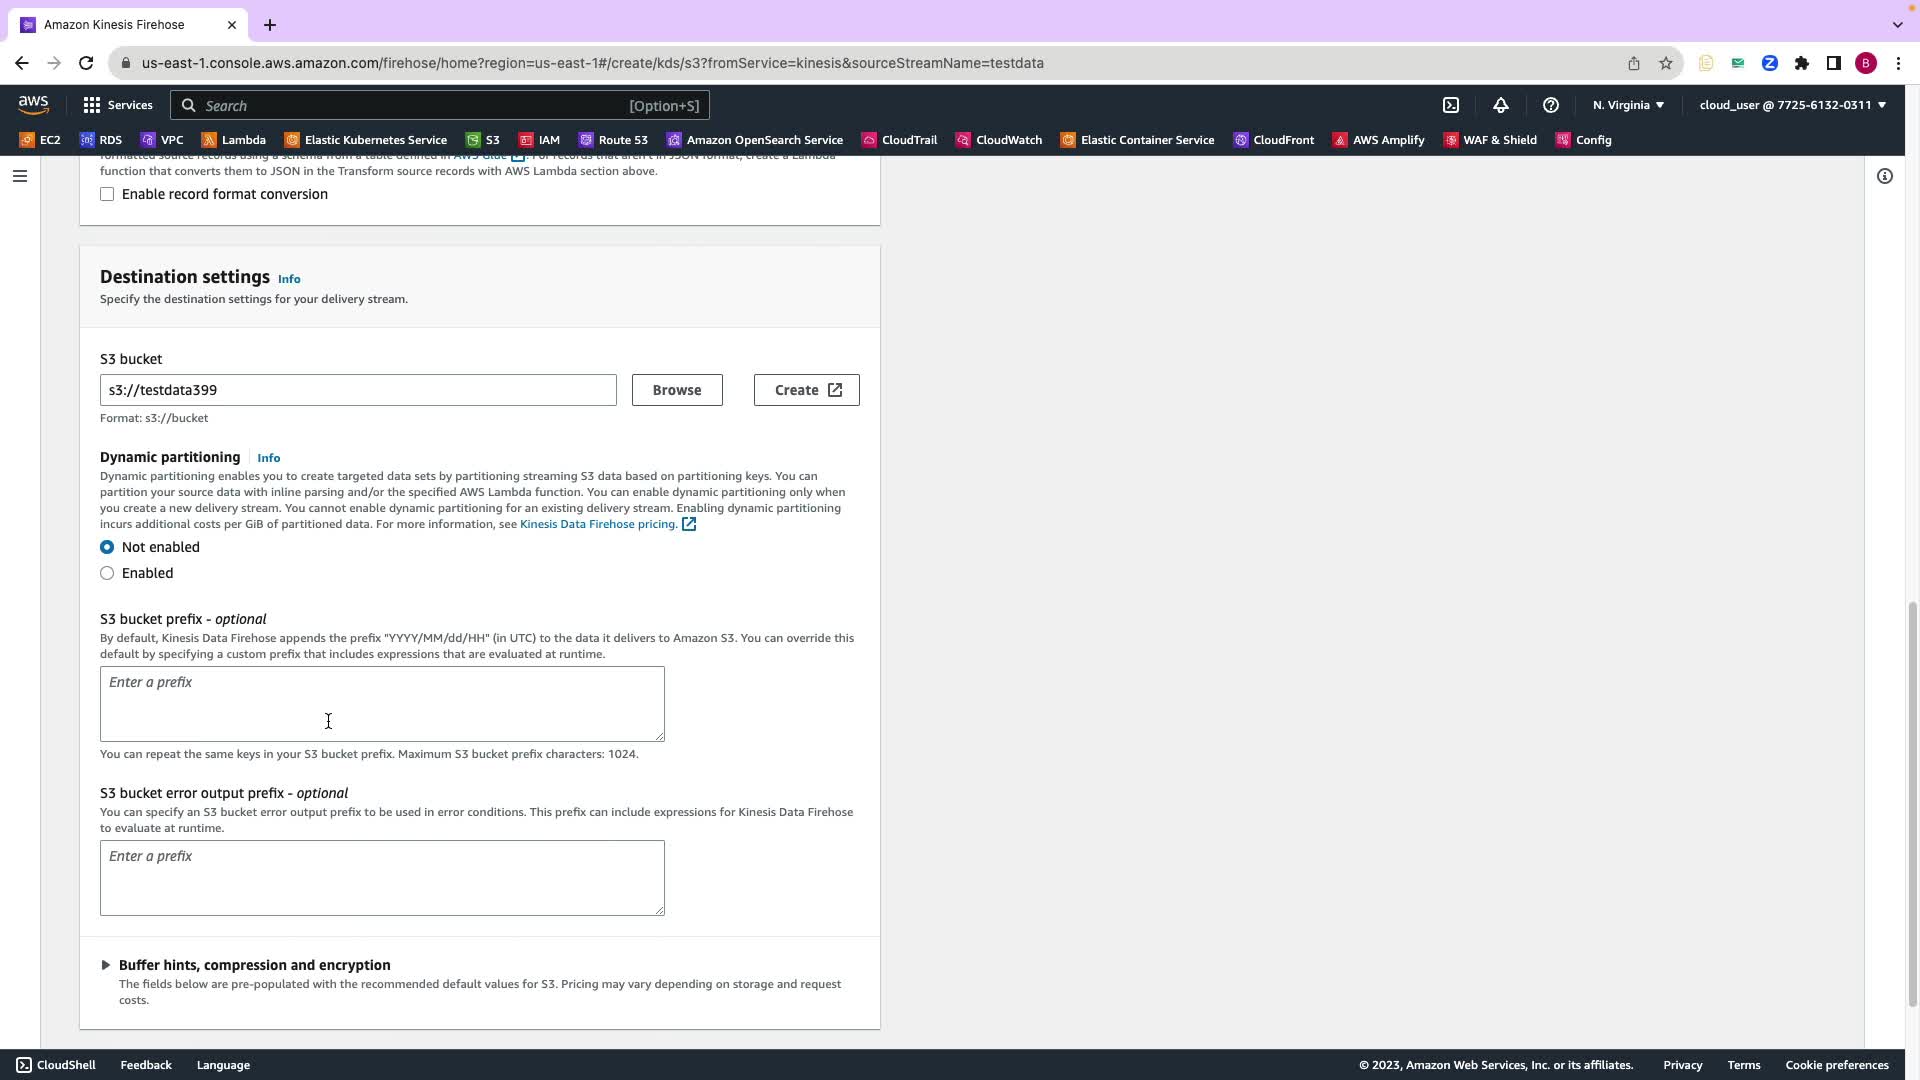Select the Enabled dynamic partitioning option

[107, 573]
